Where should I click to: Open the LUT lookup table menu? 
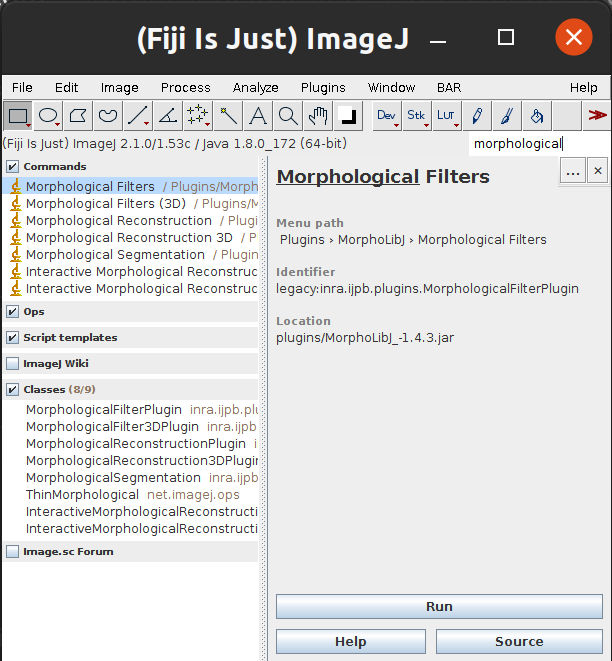(446, 116)
